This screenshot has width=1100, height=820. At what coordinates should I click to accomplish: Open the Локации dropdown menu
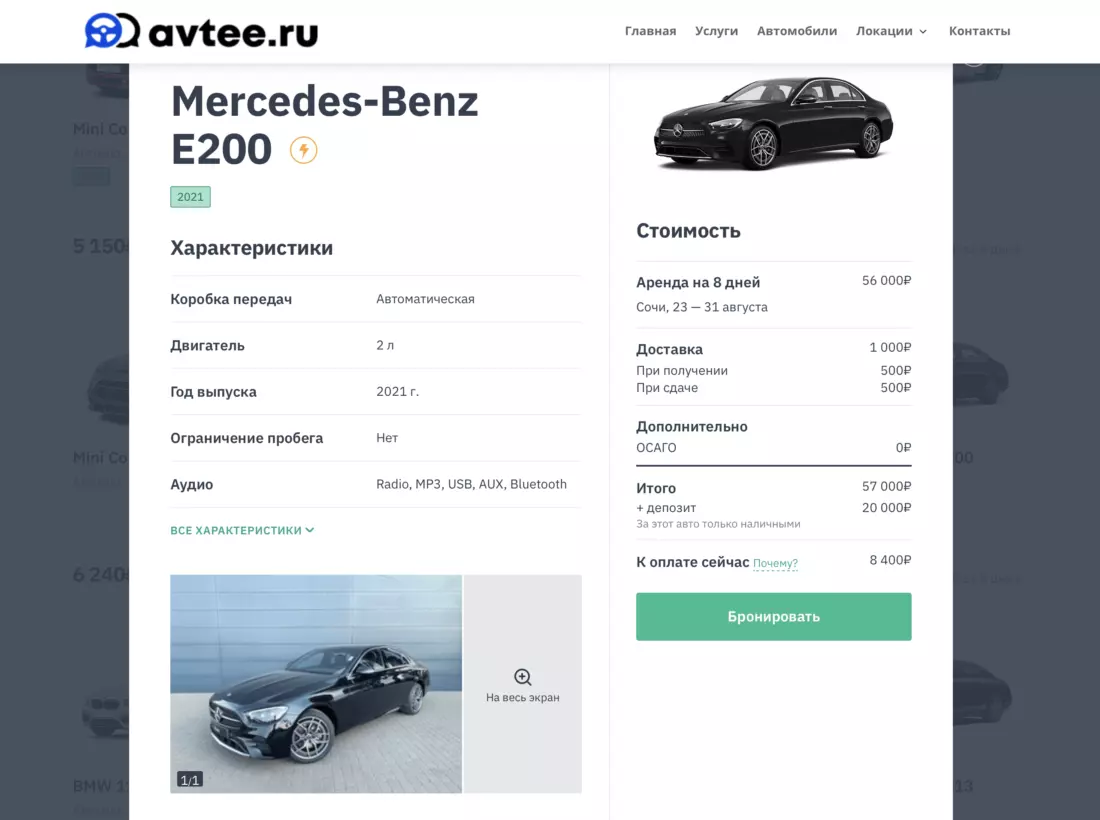[x=884, y=31]
